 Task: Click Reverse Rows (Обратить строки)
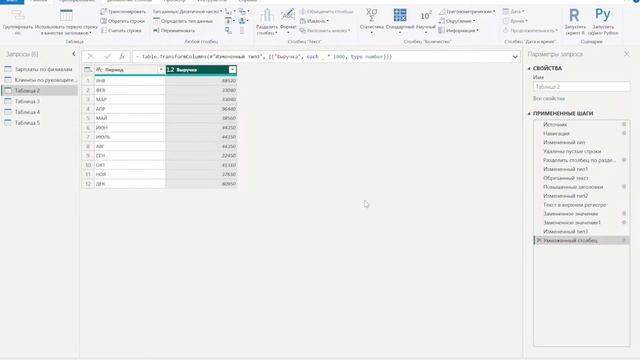point(123,21)
